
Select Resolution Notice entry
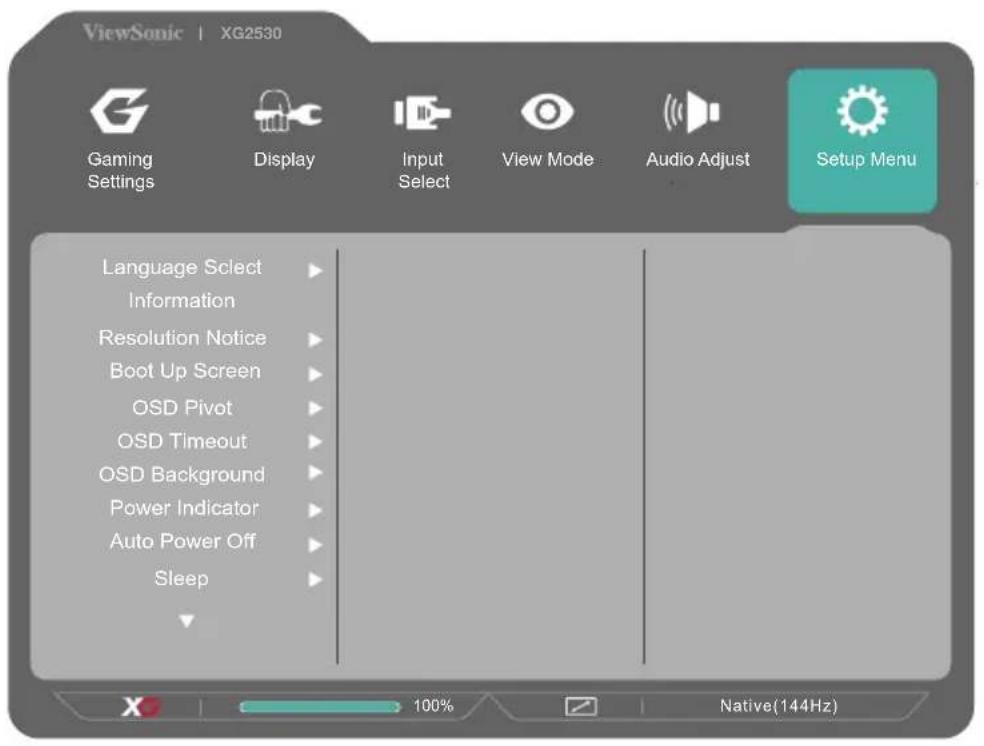point(183,338)
